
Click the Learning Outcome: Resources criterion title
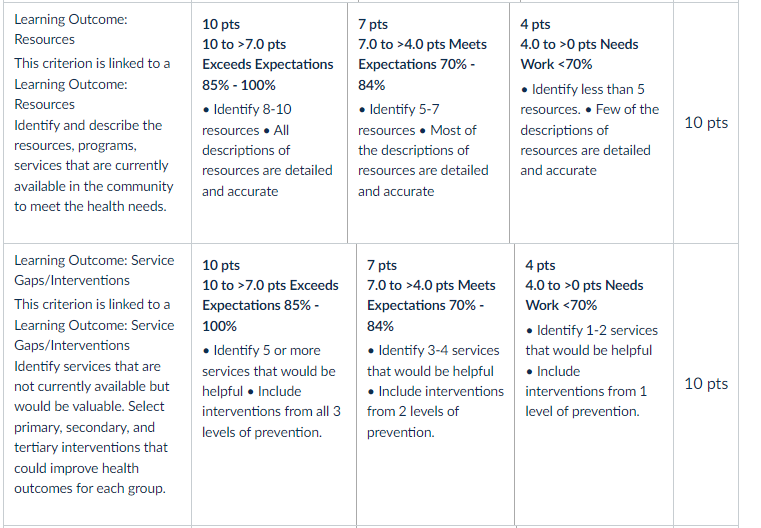71,29
